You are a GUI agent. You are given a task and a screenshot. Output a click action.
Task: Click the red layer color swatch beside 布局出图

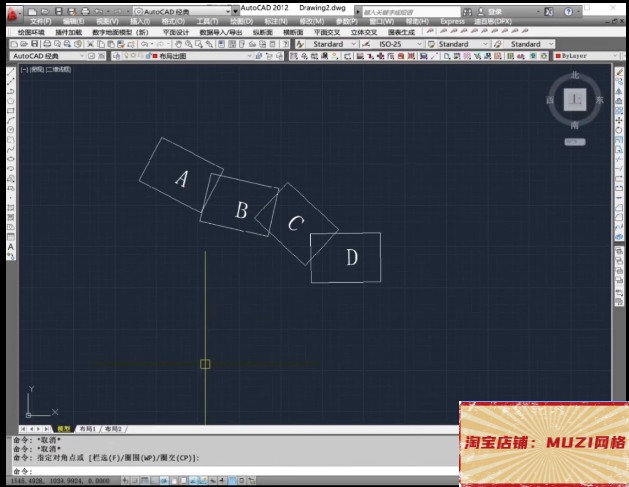tap(155, 56)
